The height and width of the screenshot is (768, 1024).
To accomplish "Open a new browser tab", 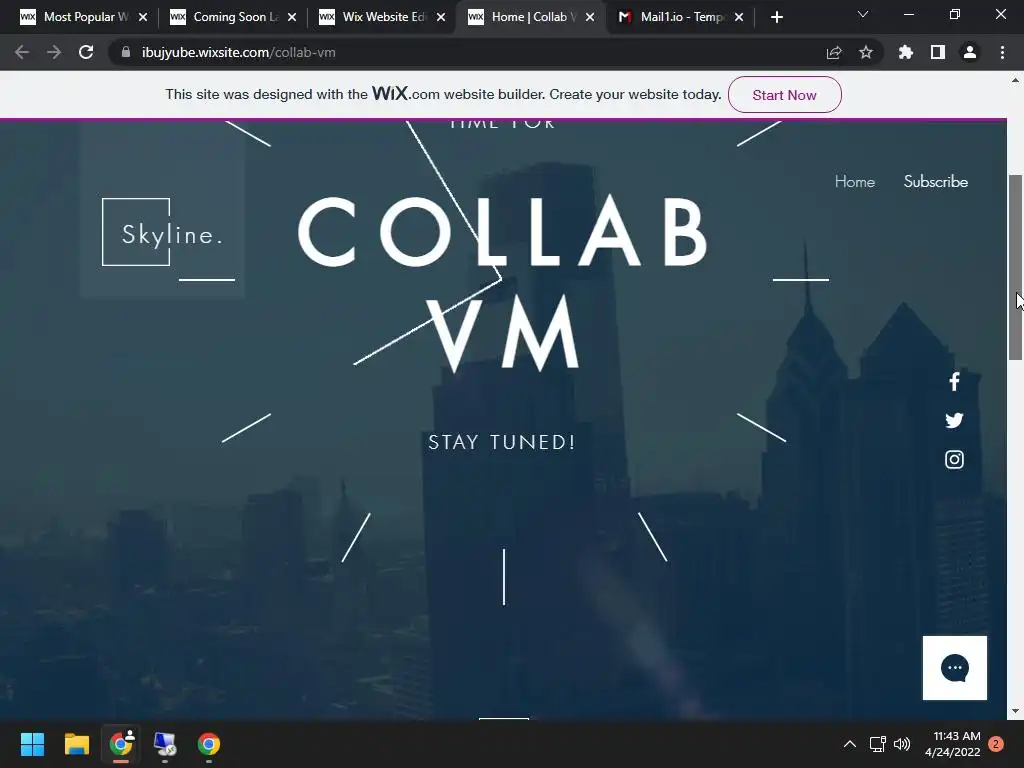I will coord(776,17).
